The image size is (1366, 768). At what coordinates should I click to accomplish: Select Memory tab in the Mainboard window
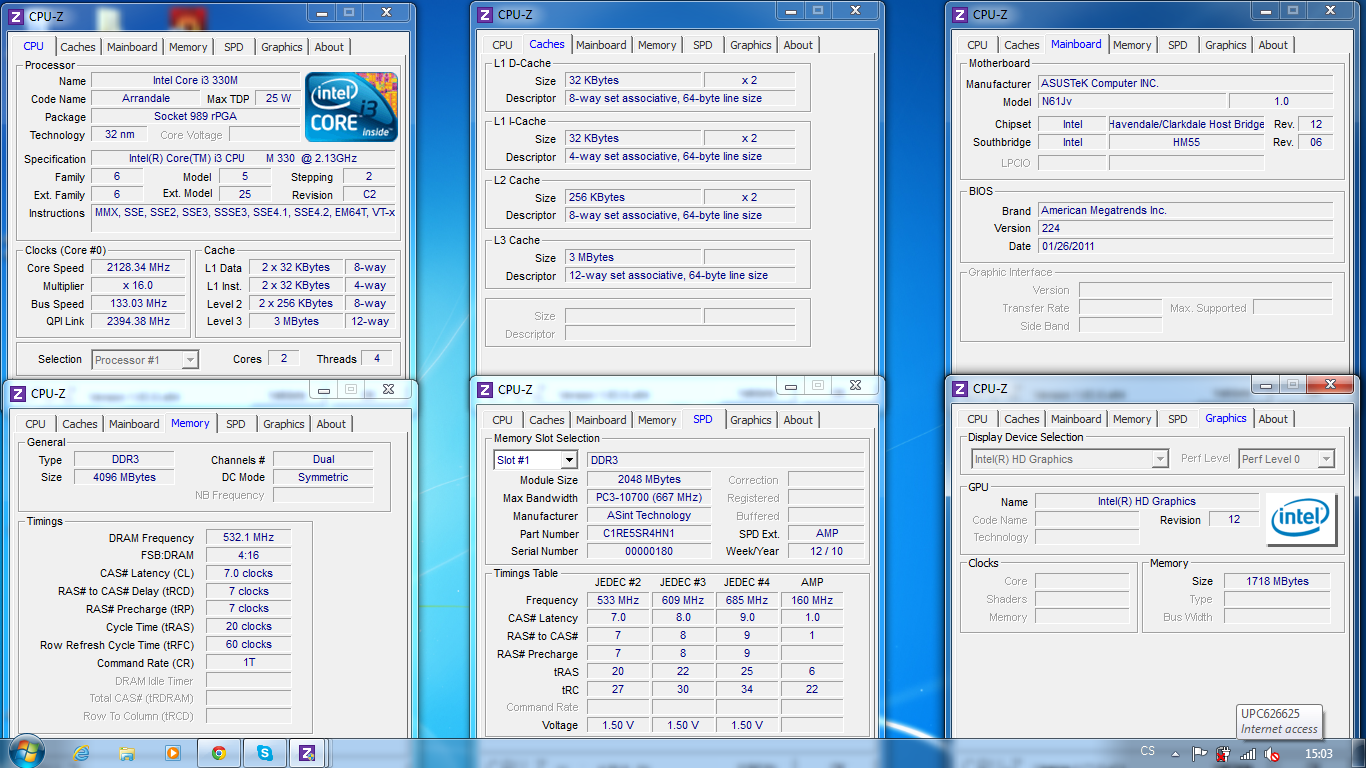point(1132,45)
